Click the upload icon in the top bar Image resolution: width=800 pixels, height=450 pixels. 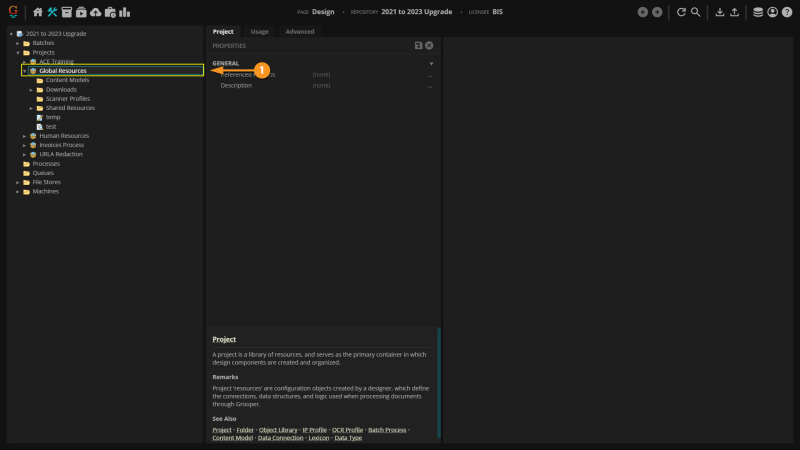734,12
